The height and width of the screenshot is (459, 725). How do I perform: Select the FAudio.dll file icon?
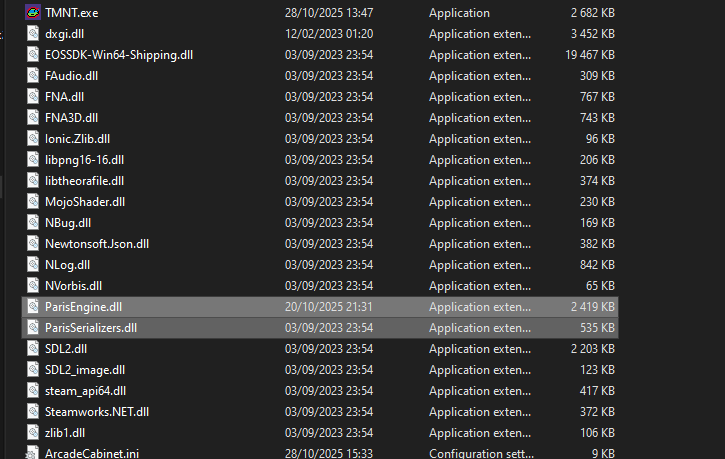(x=33, y=76)
